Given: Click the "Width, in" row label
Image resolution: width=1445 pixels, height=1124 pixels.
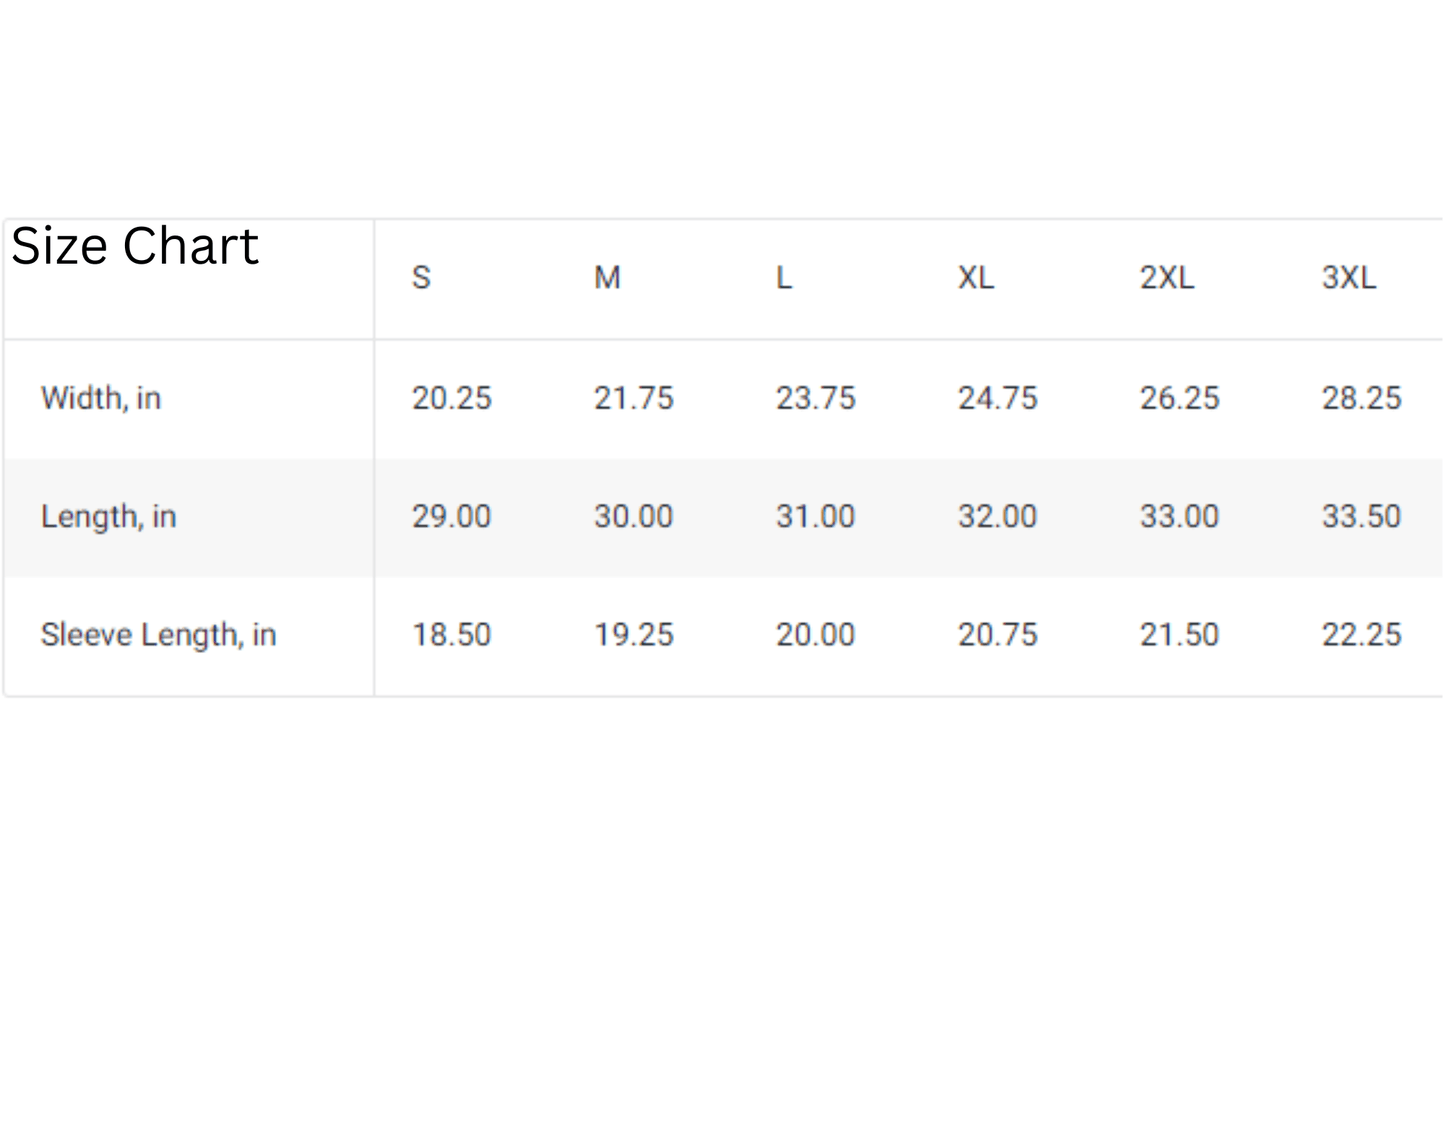Looking at the screenshot, I should (101, 398).
